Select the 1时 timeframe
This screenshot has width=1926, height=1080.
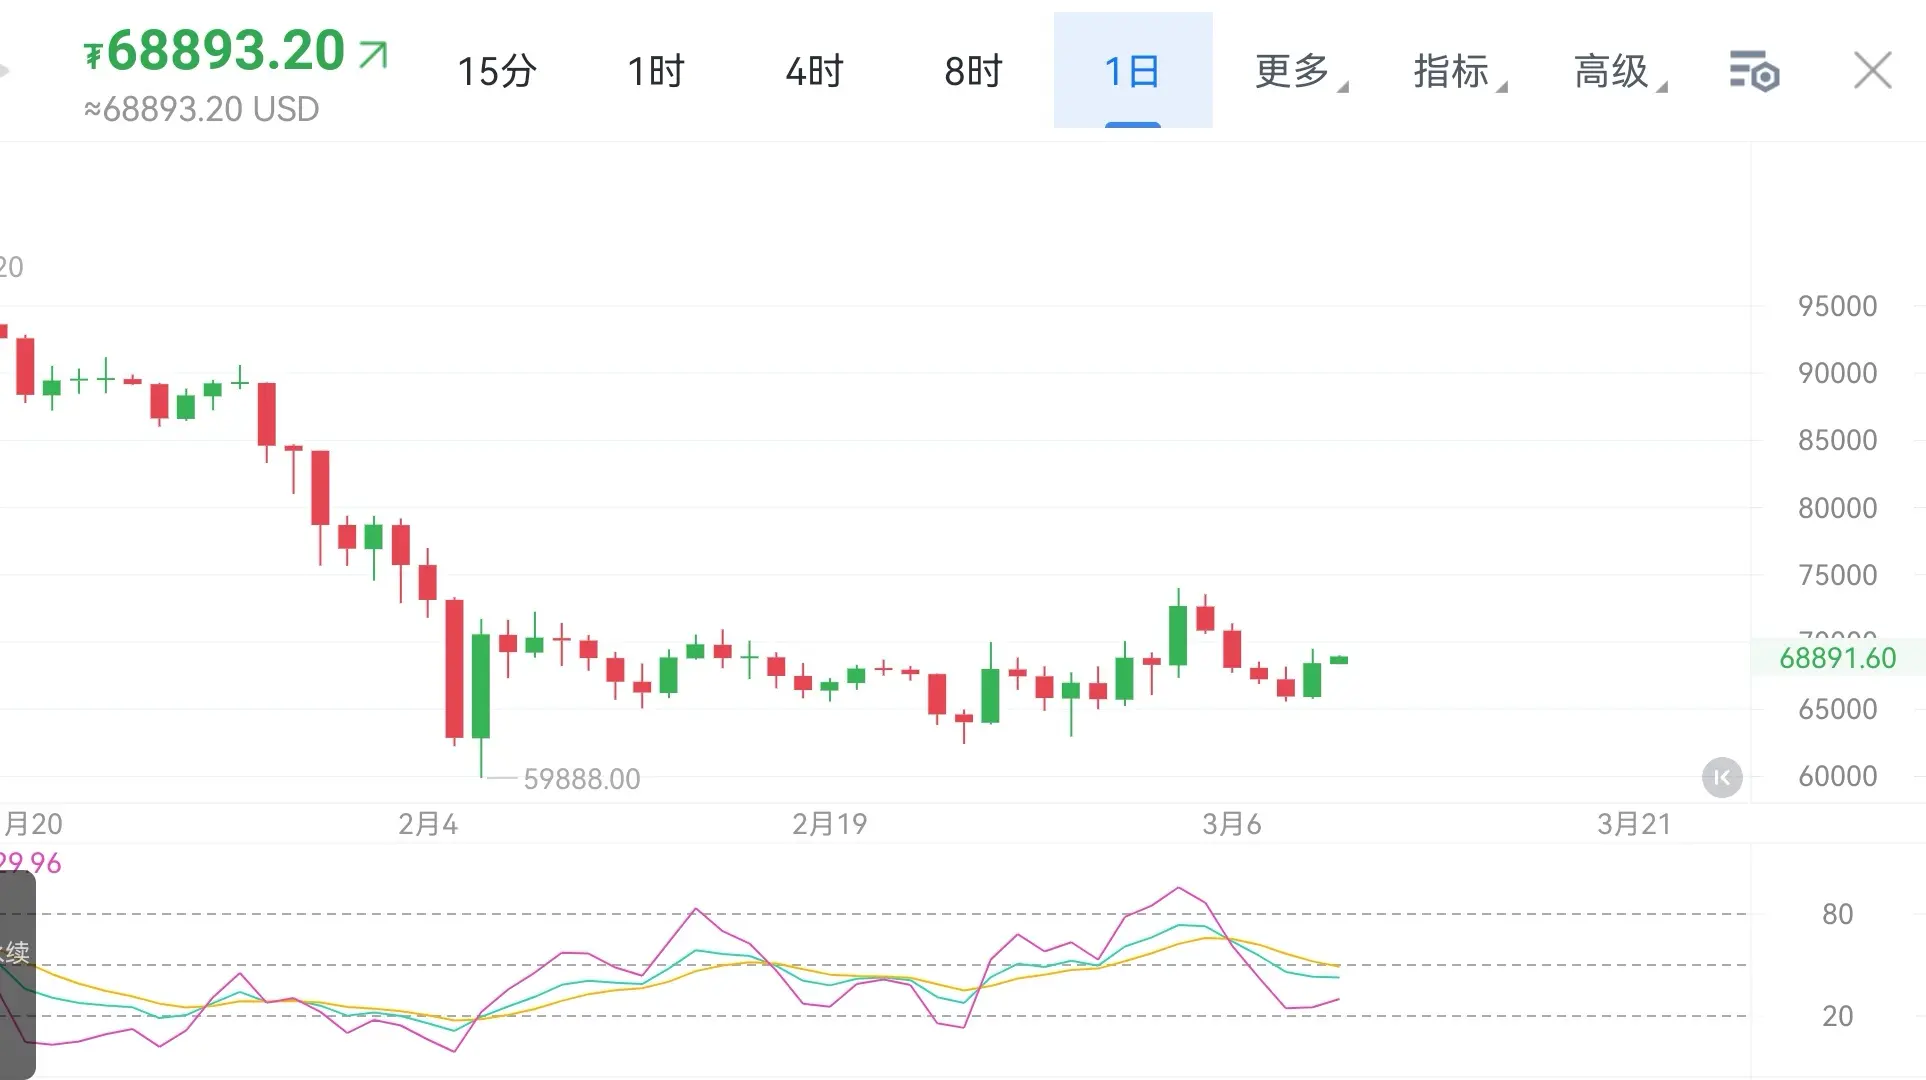[655, 72]
